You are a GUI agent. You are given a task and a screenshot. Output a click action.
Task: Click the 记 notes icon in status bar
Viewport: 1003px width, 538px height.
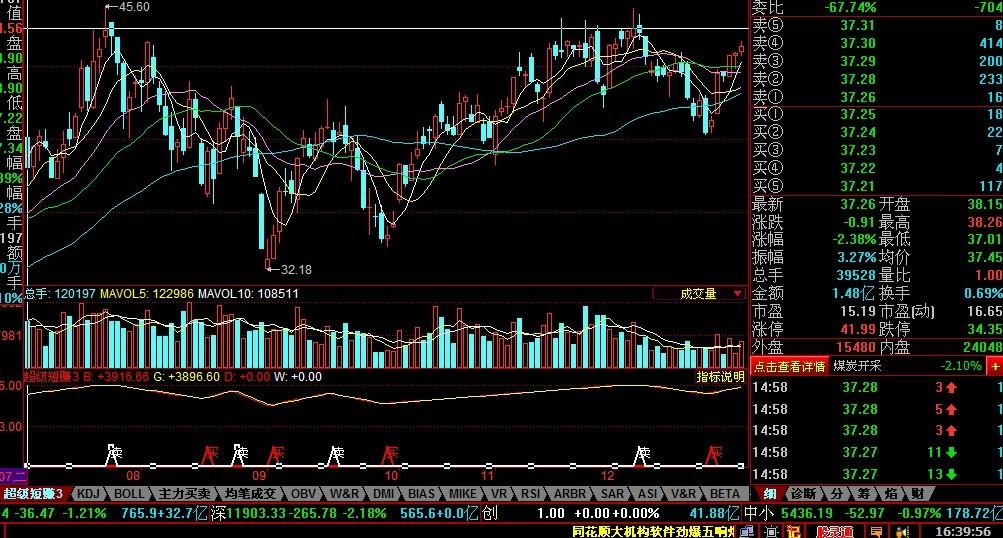[x=793, y=531]
